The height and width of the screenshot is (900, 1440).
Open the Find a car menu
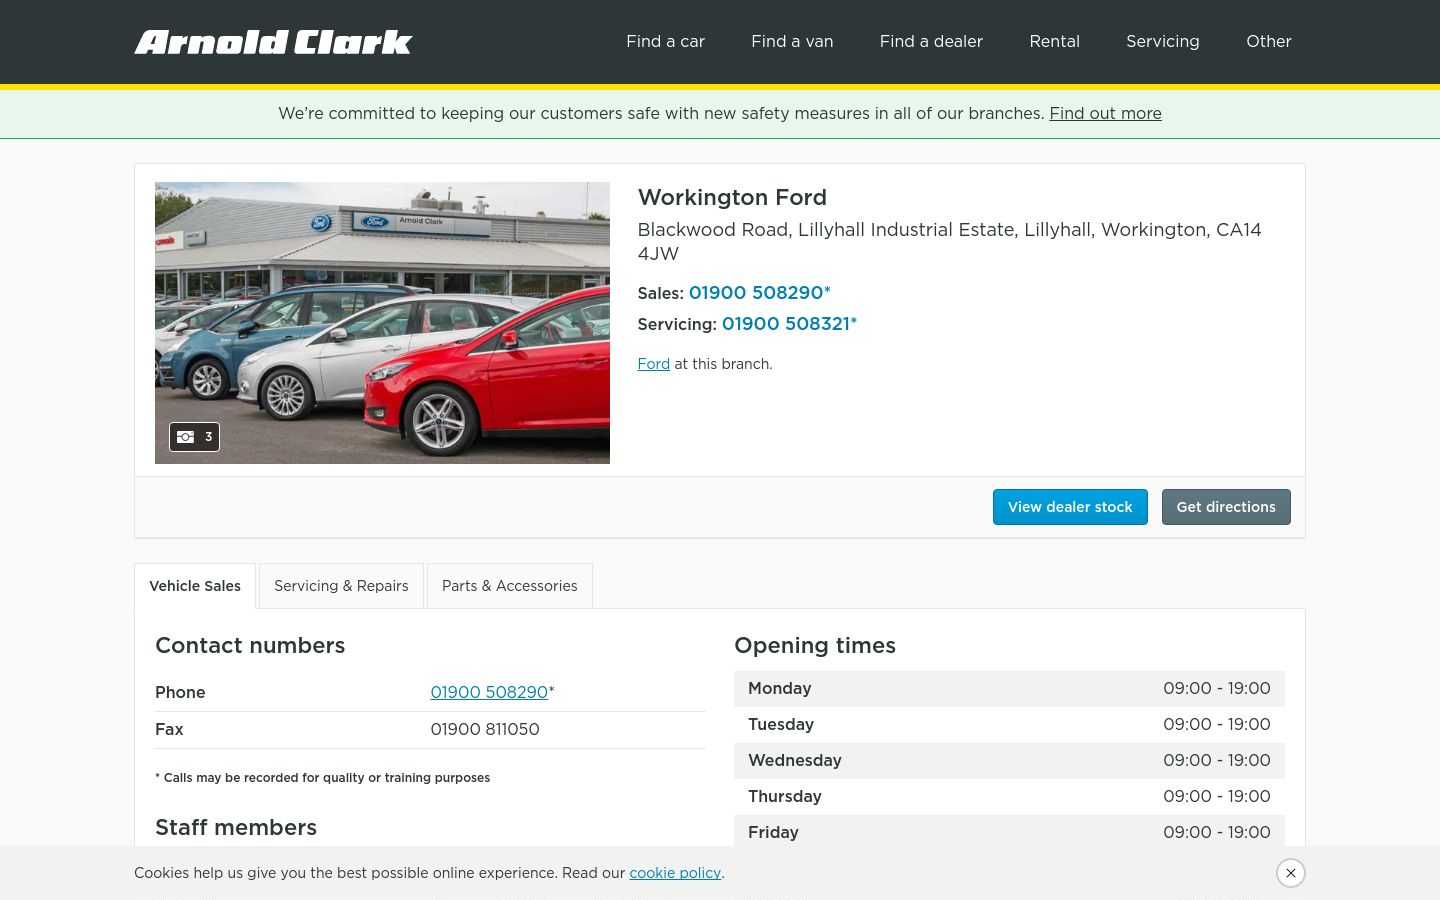(x=665, y=41)
